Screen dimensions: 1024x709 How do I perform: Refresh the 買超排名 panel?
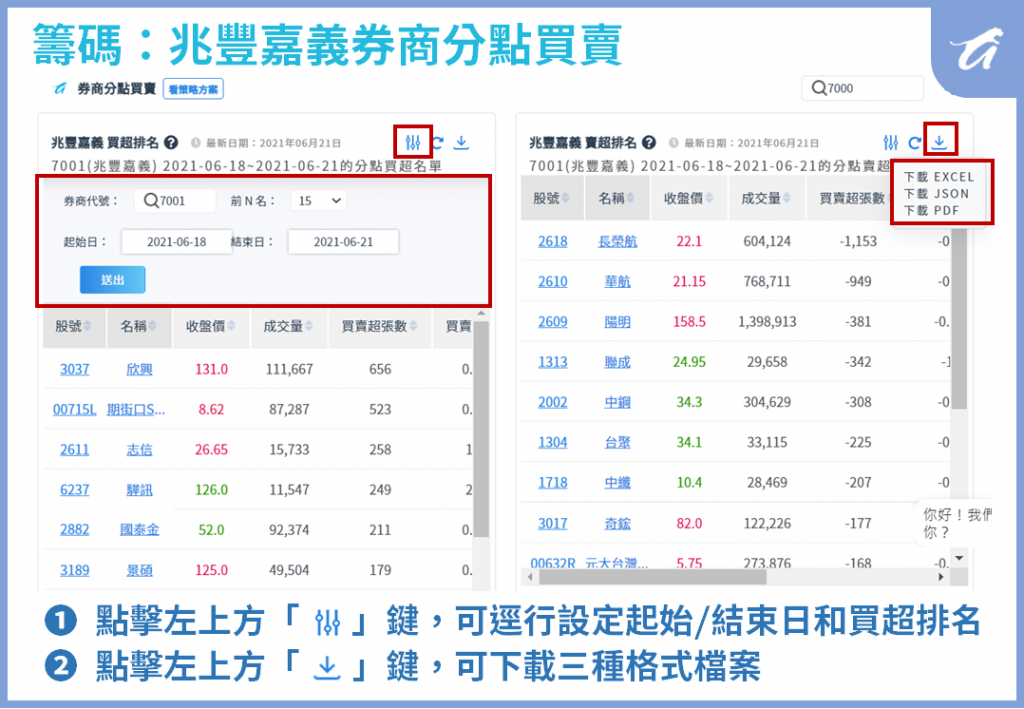pos(438,142)
